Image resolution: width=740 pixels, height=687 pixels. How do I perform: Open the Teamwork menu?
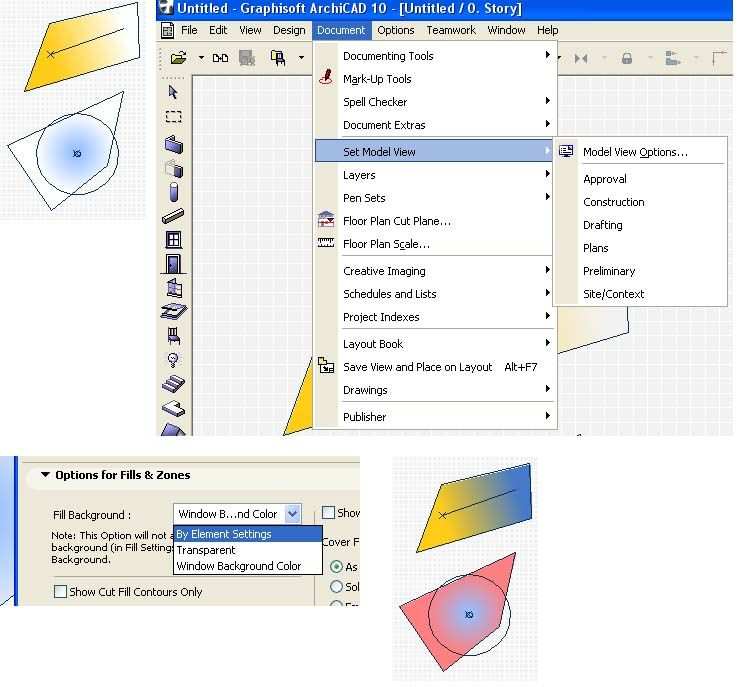[x=451, y=31]
